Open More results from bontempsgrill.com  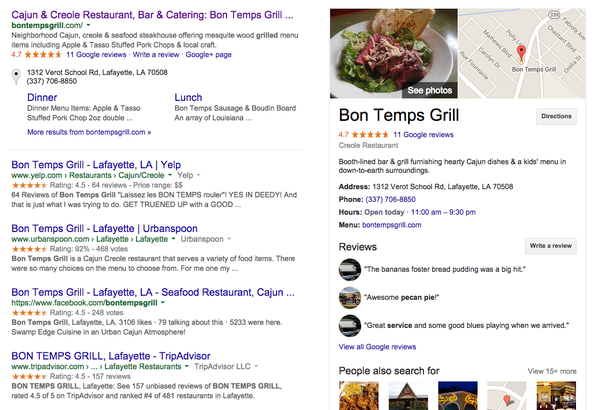[x=89, y=132]
